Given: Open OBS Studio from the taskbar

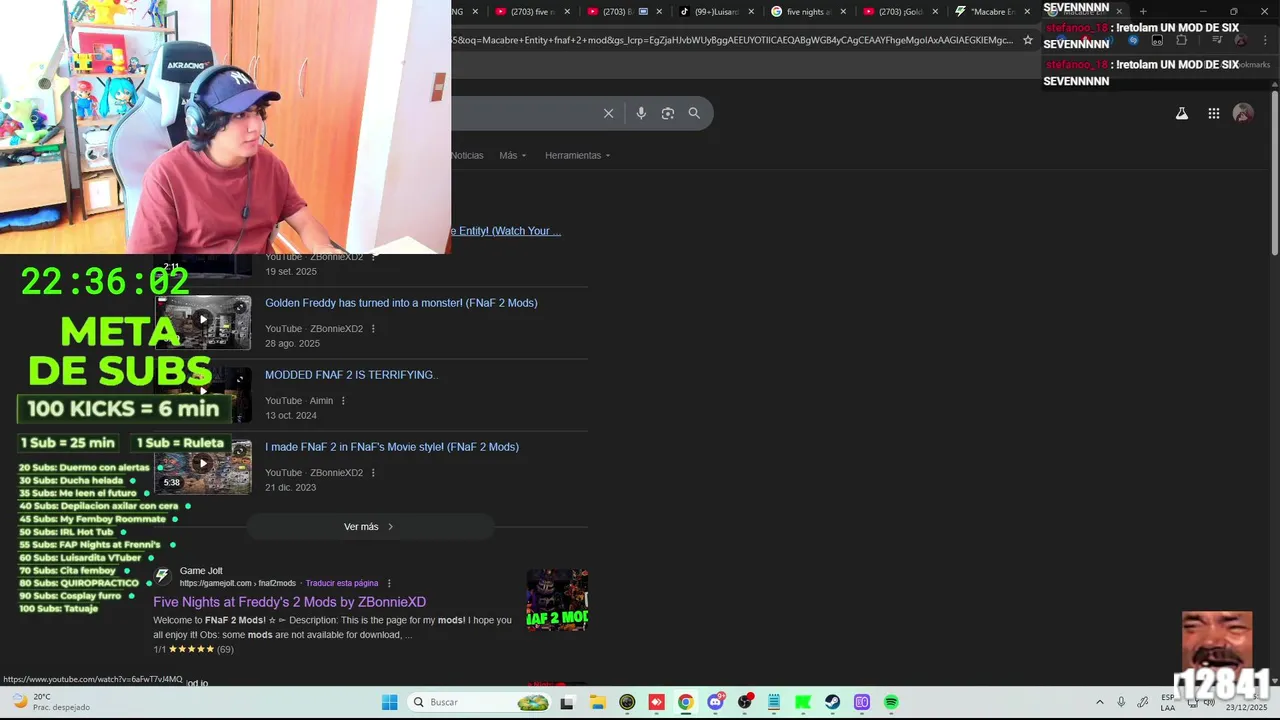Looking at the screenshot, I should (744, 702).
